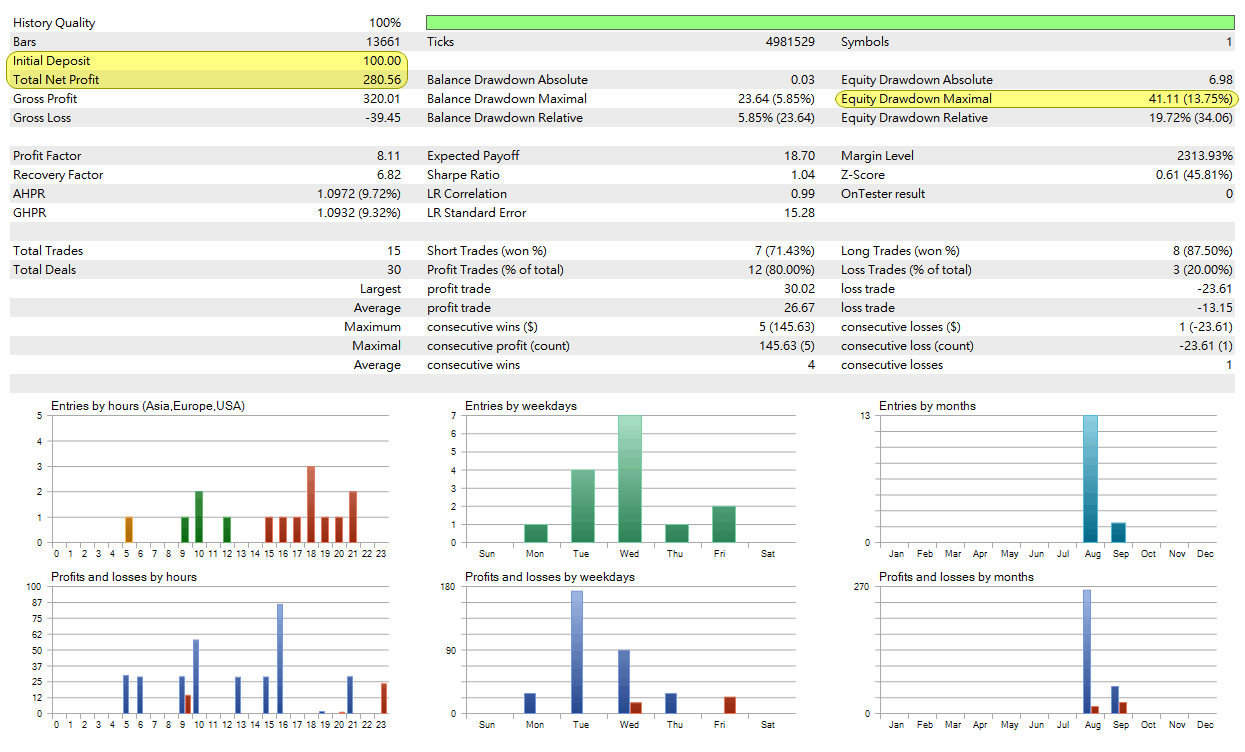Select the Sep bar in Entries by months
This screenshot has width=1245, height=752.
(x=1118, y=533)
